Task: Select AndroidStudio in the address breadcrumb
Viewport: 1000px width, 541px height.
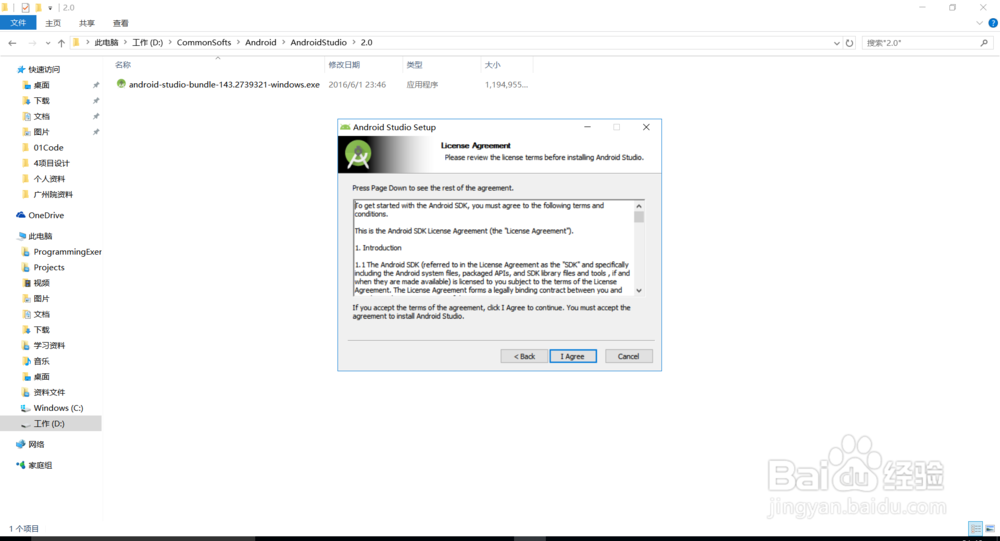Action: pyautogui.click(x=318, y=42)
